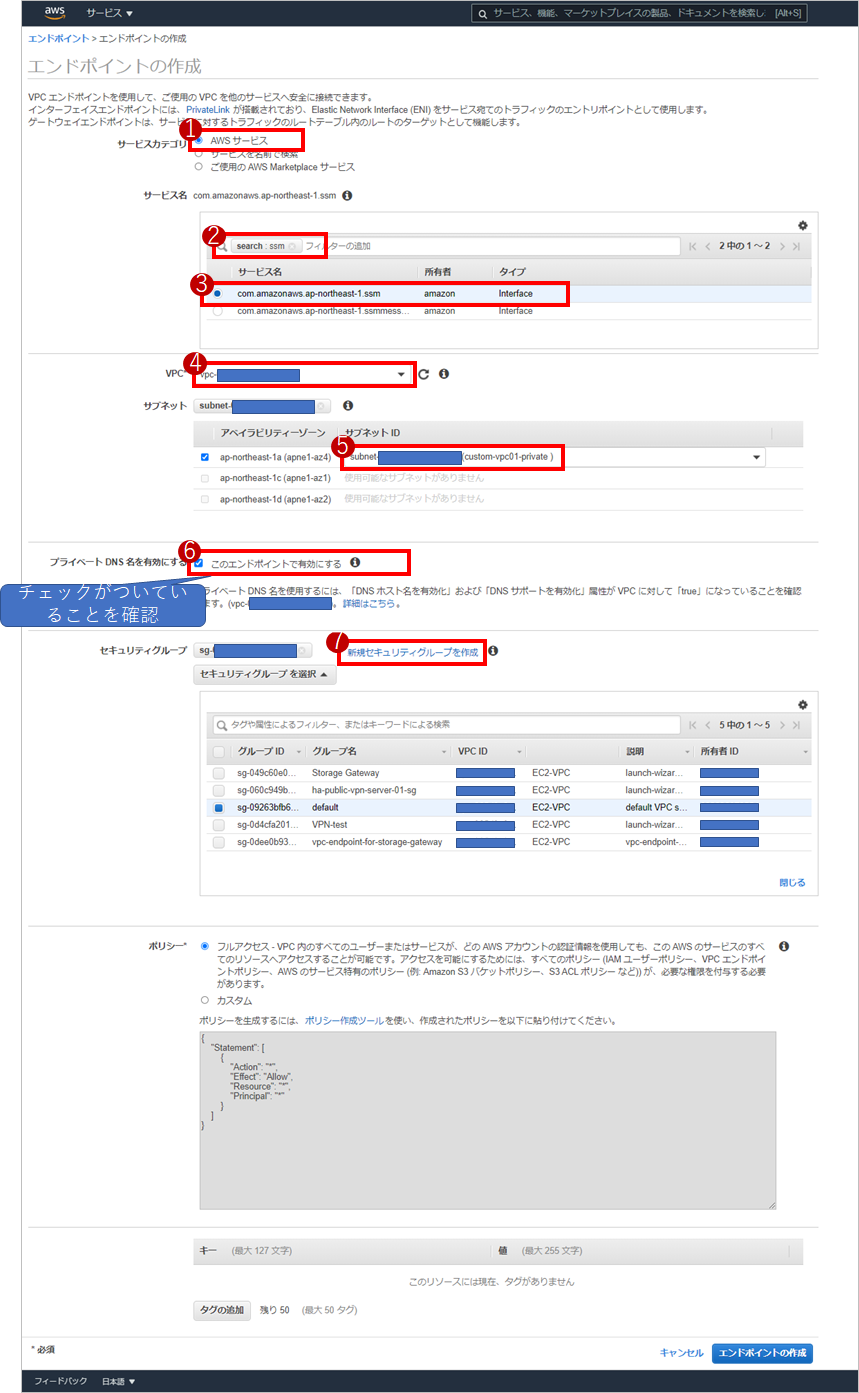
Task: Toggle the select-all security groups checkbox
Action: pos(218,751)
